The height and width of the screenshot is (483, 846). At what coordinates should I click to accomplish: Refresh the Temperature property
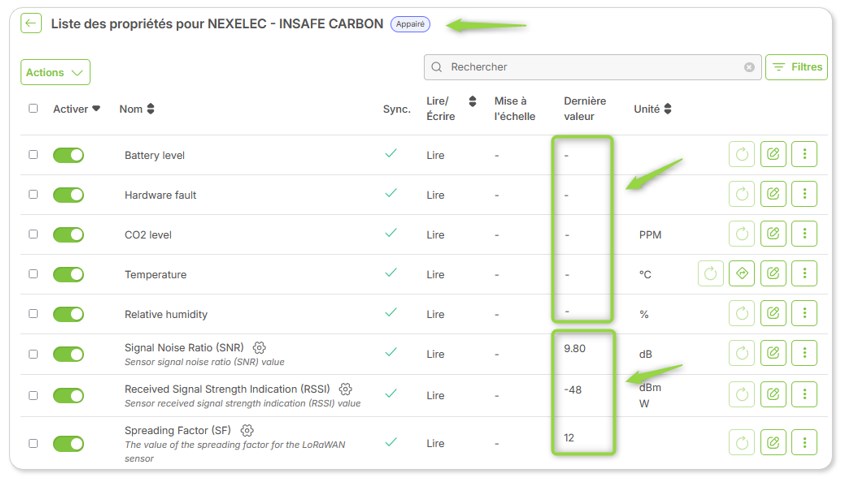(711, 274)
